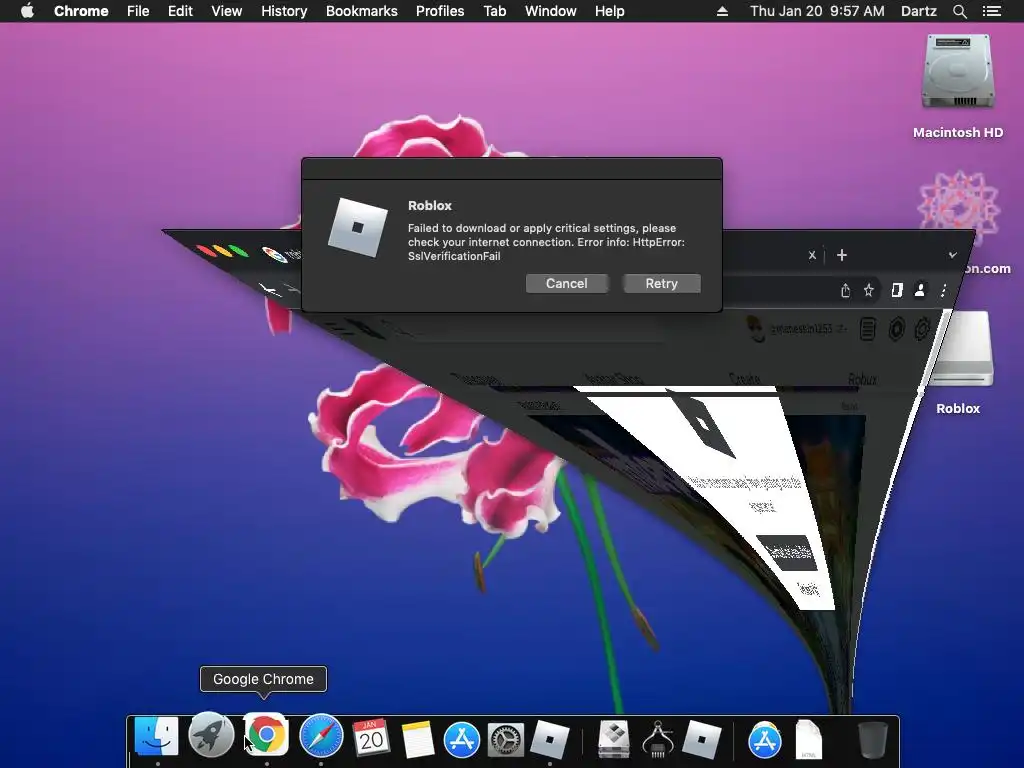
Task: Close the Chrome tab with the X
Action: 812,255
